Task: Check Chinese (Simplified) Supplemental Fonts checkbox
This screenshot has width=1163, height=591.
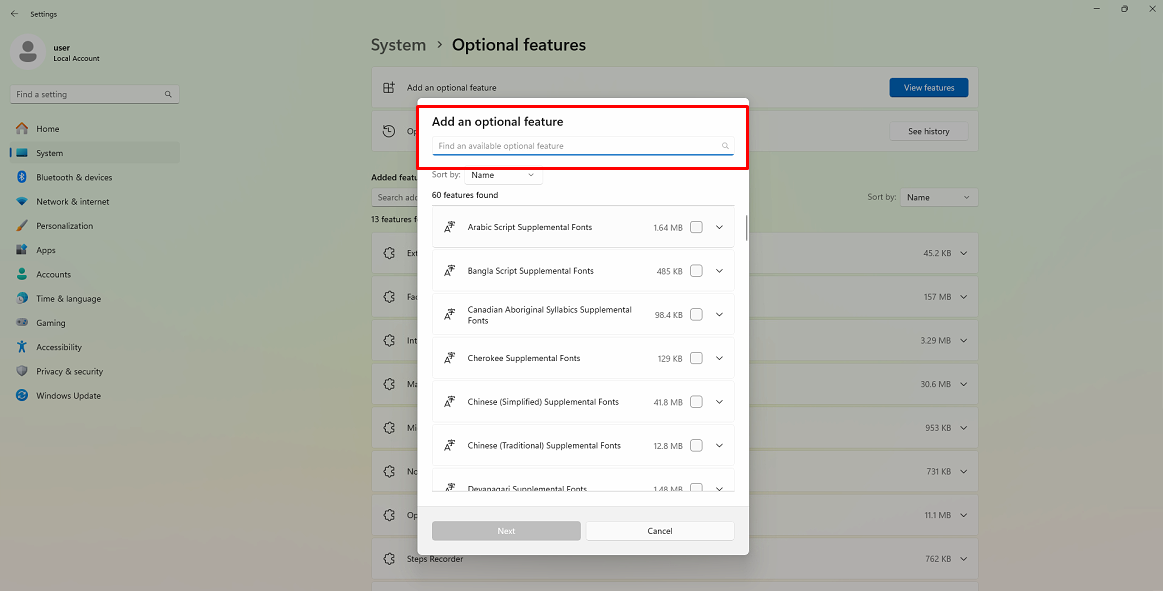Action: click(696, 402)
